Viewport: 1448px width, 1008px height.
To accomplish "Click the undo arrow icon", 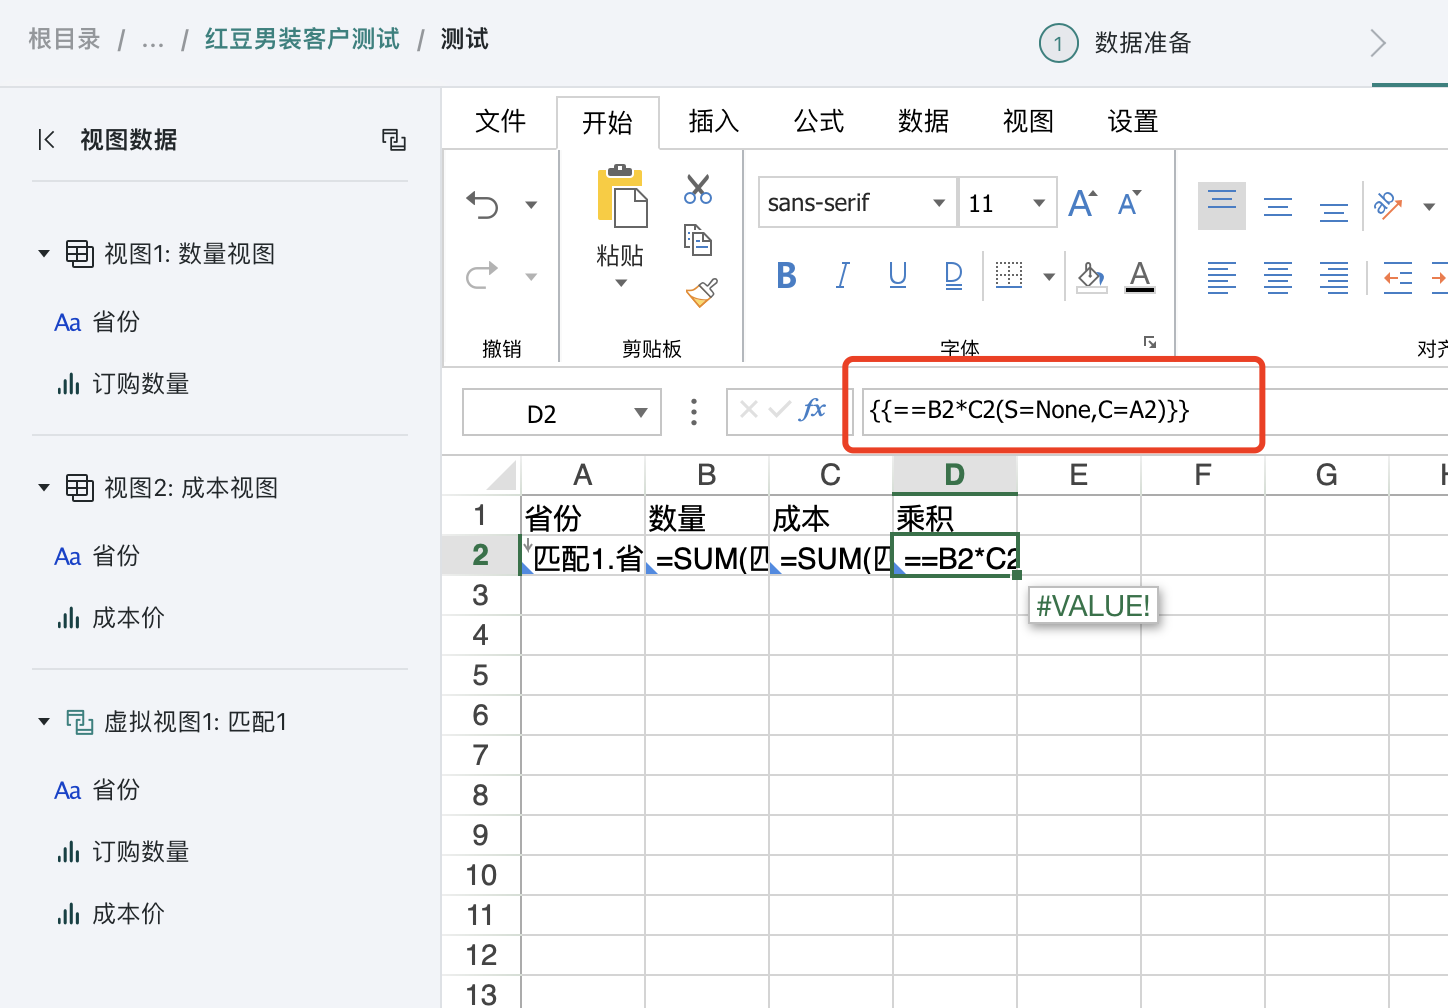I will (482, 205).
